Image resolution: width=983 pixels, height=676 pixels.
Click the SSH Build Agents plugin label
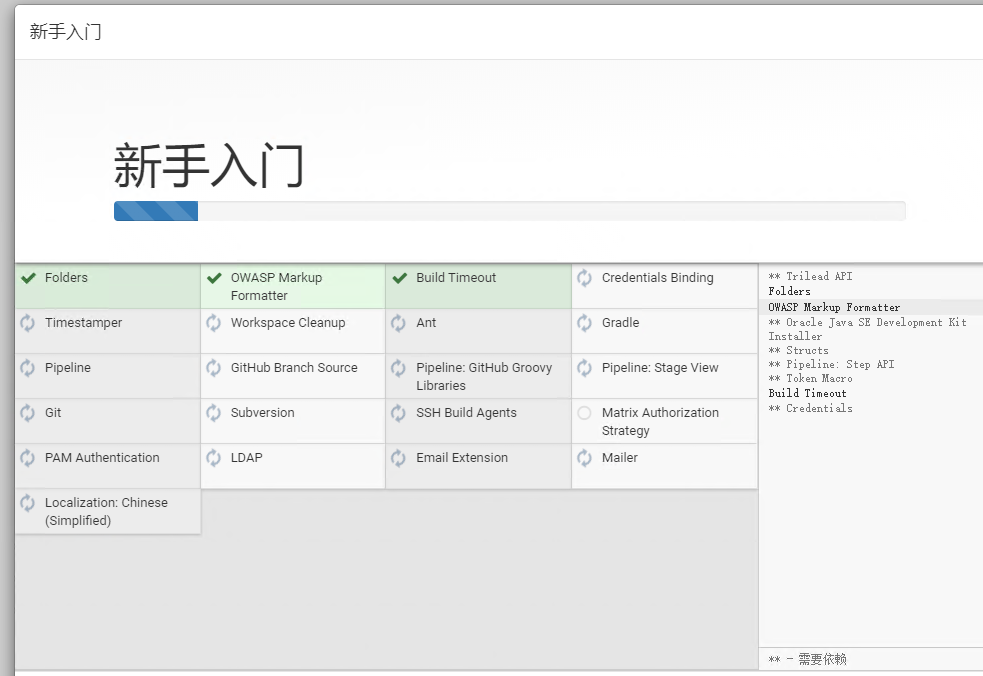[466, 413]
